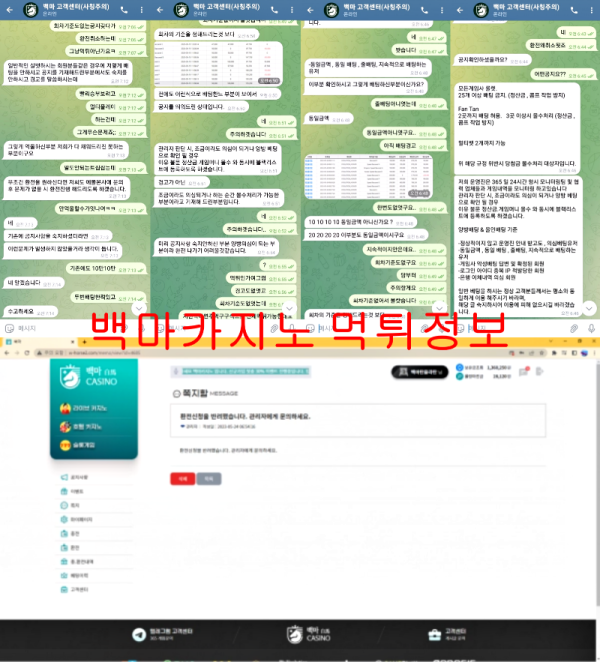Expand black account dropdown in site header

(419, 372)
